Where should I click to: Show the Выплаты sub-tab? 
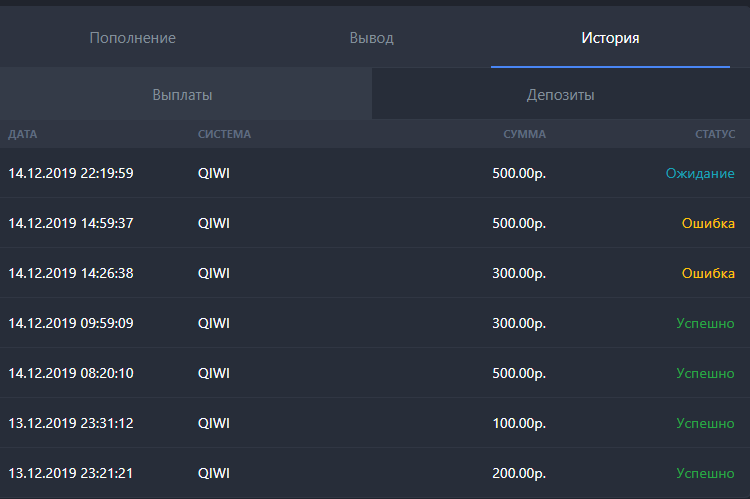coord(182,95)
